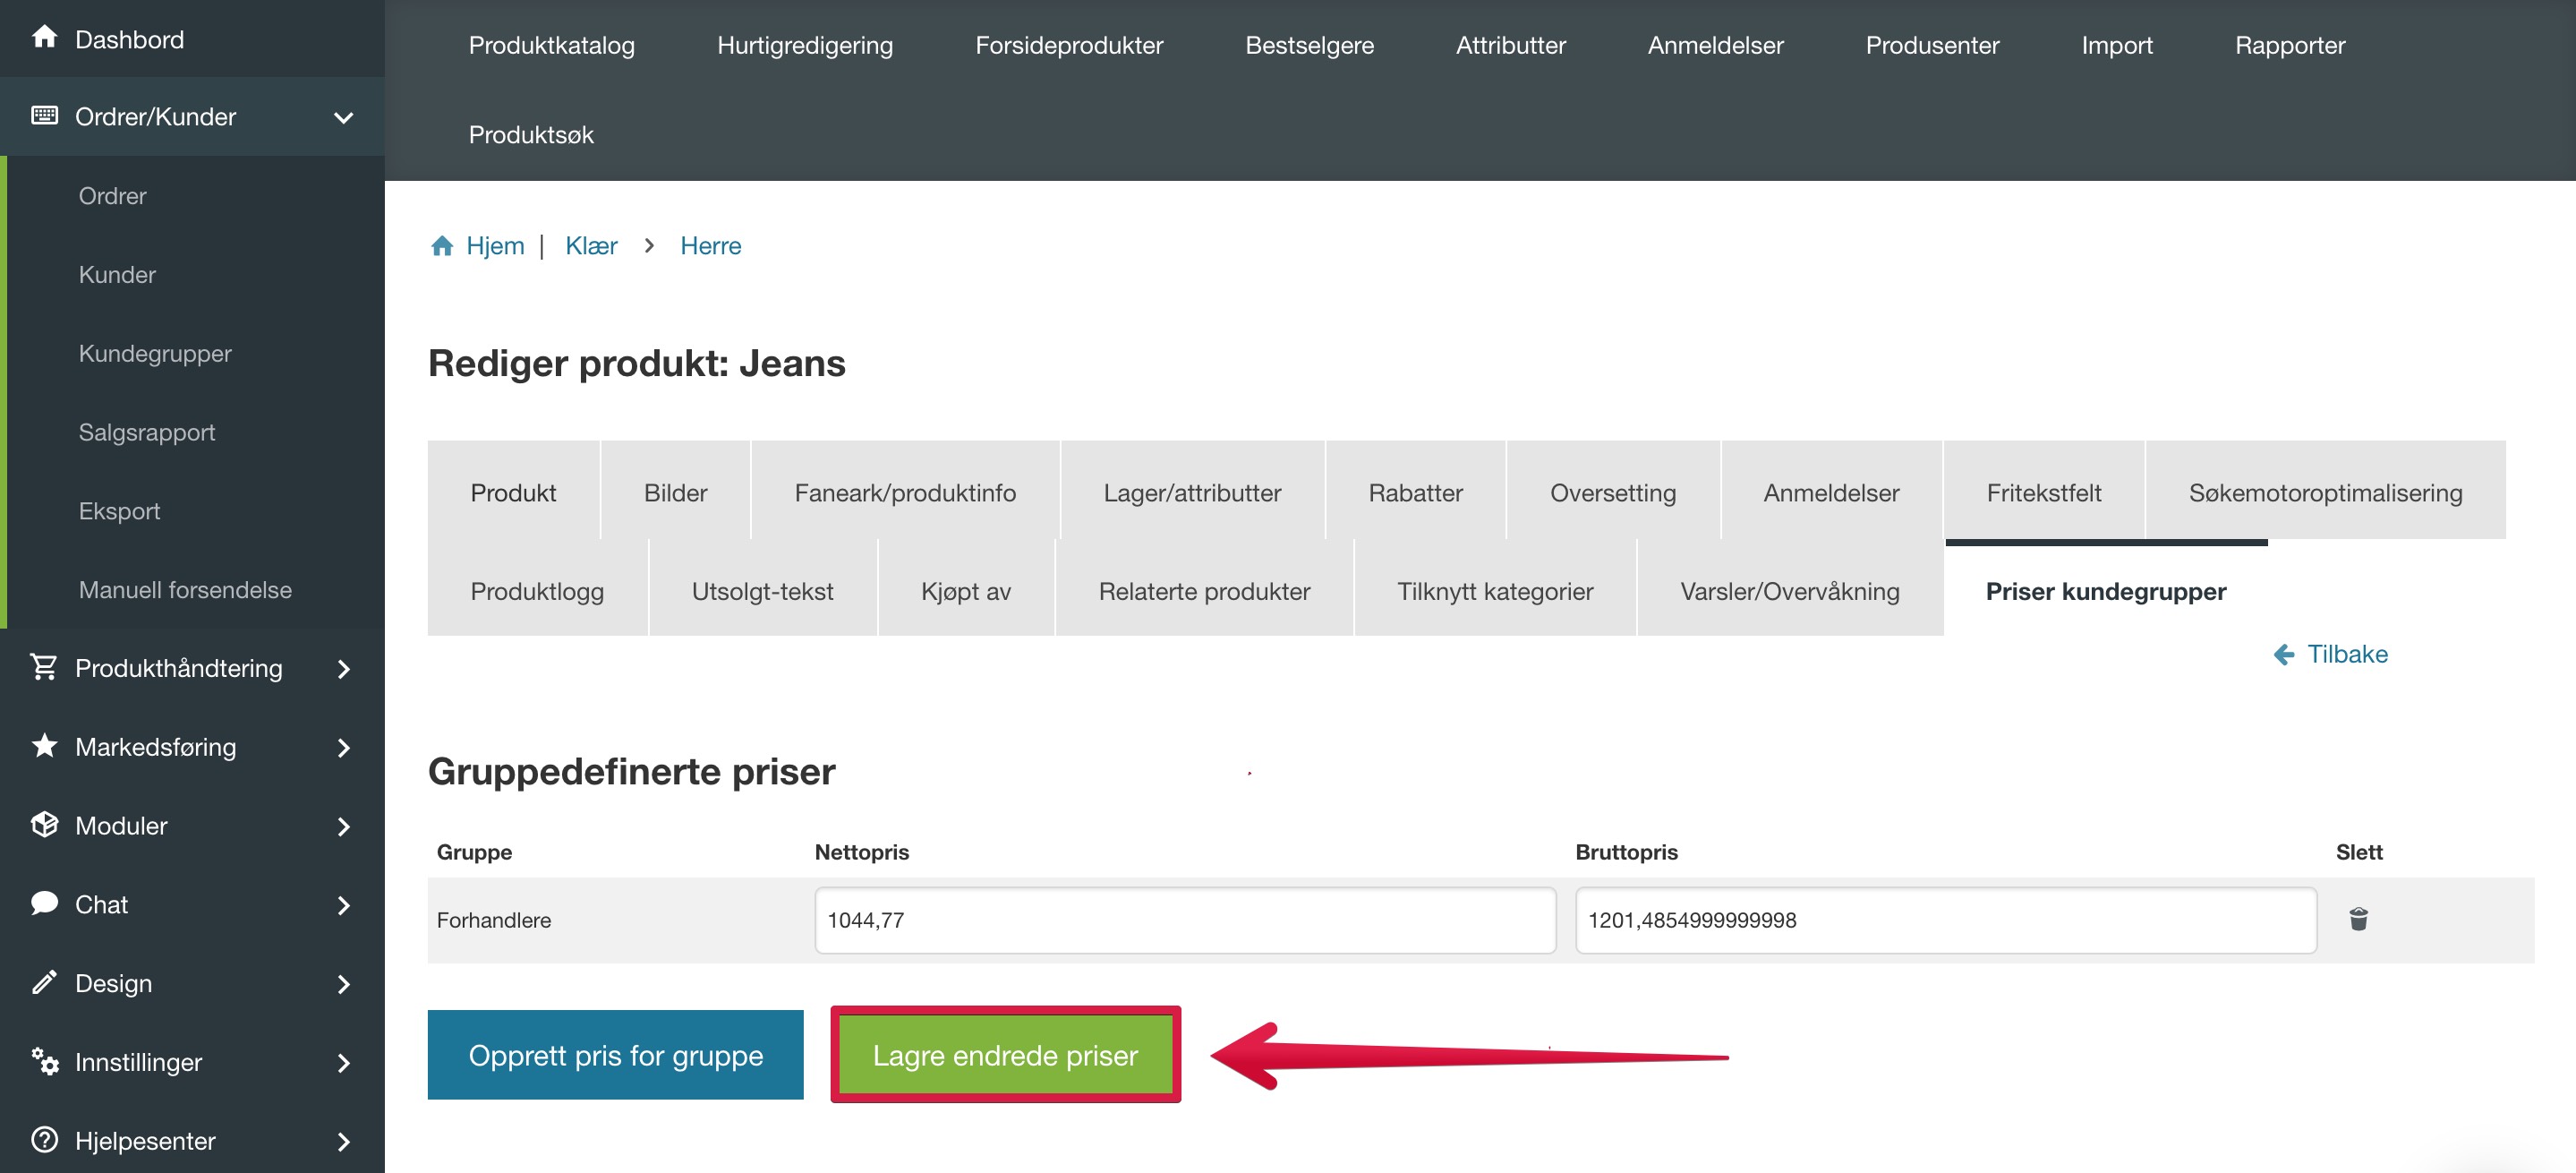Click the Markedsføring star icon

(x=44, y=745)
